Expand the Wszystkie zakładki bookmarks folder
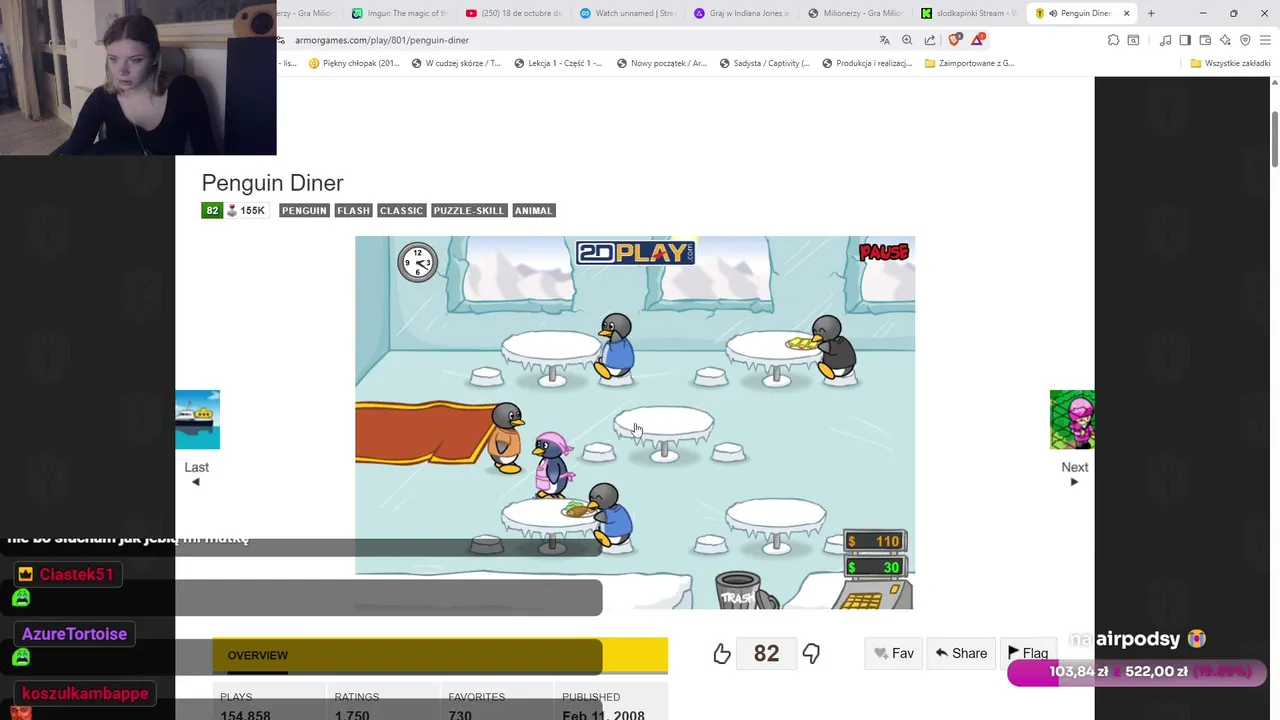 [1230, 63]
